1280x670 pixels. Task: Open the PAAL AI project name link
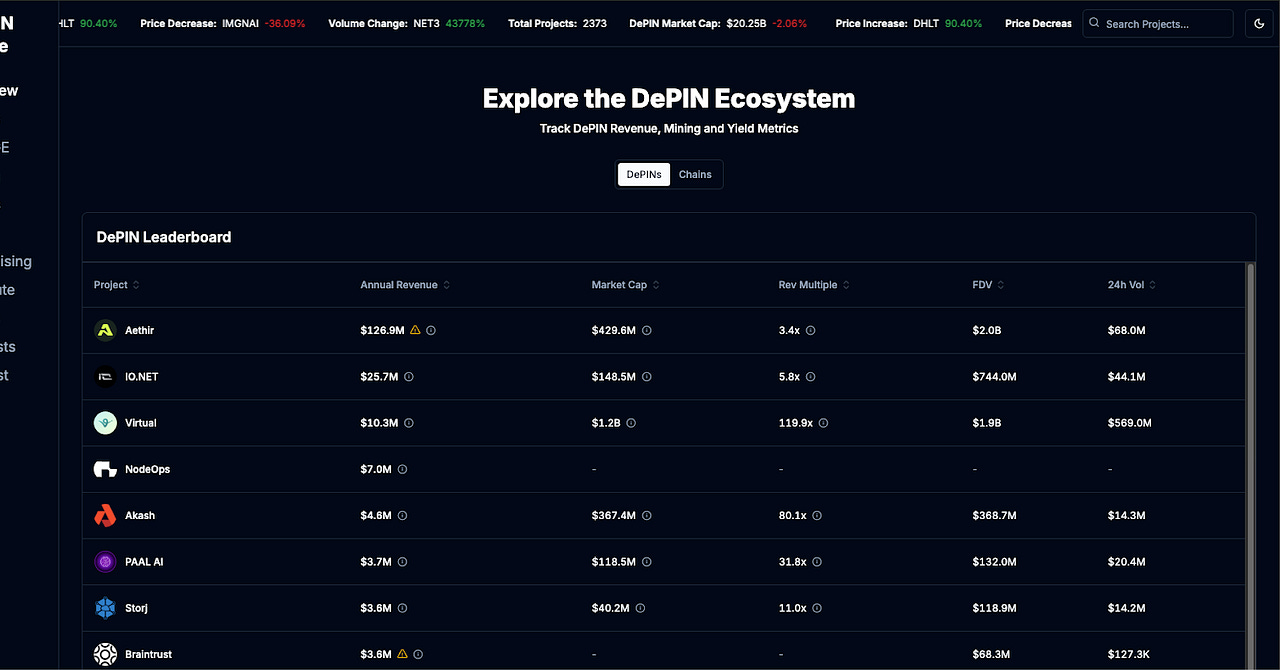point(144,562)
